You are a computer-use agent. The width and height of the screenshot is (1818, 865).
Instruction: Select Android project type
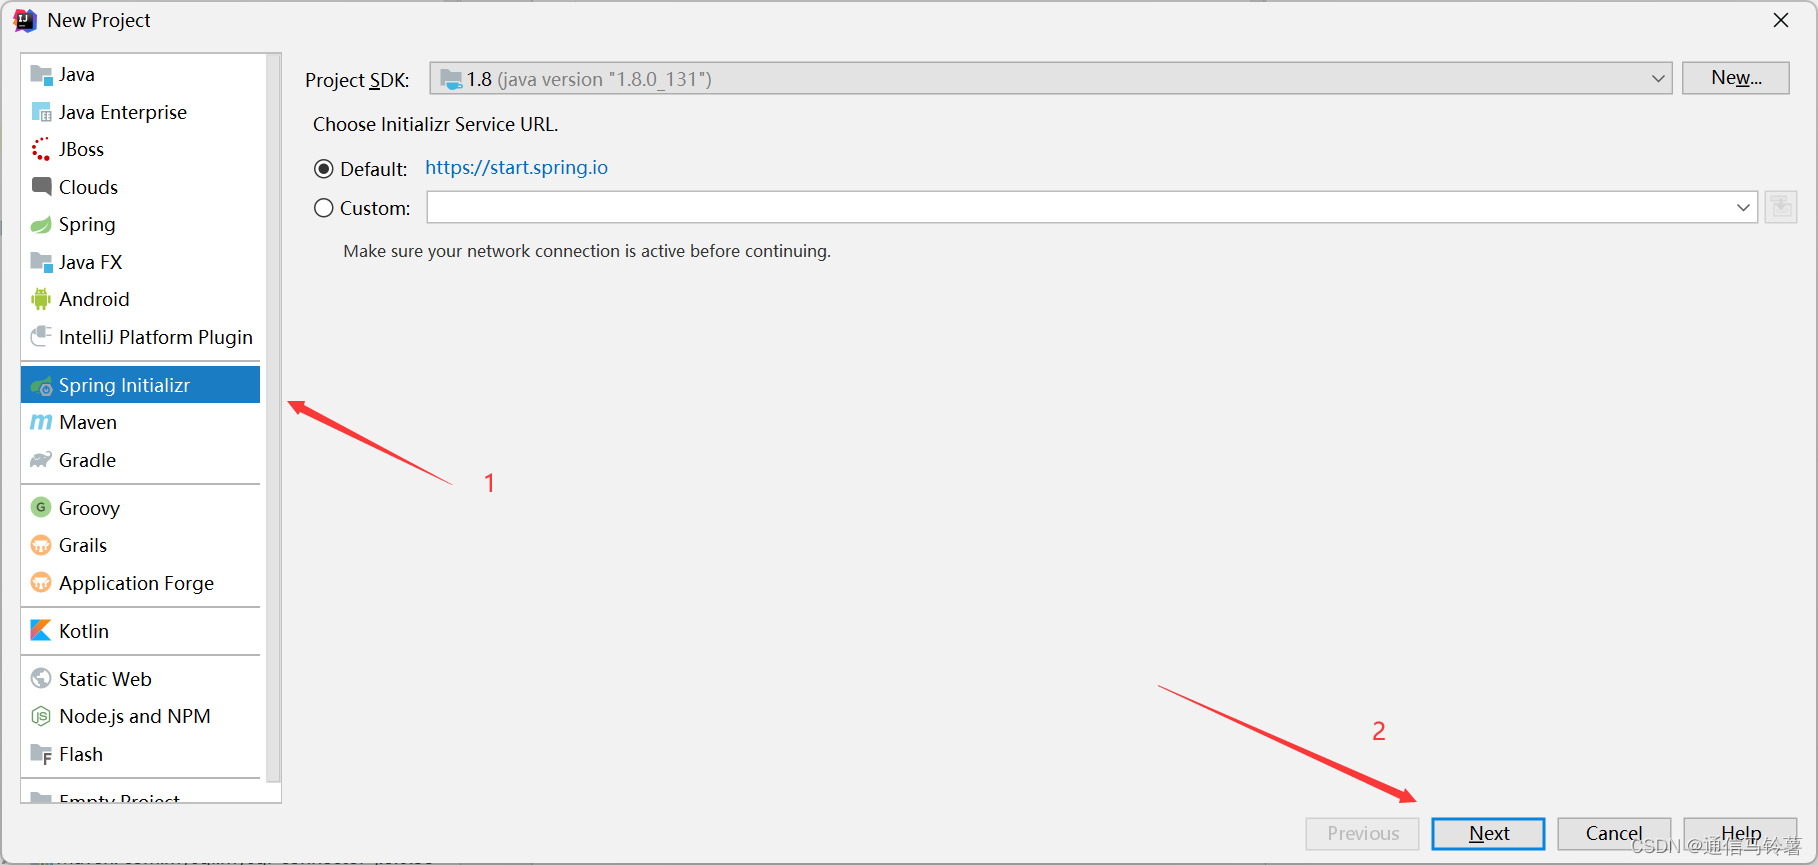point(140,299)
